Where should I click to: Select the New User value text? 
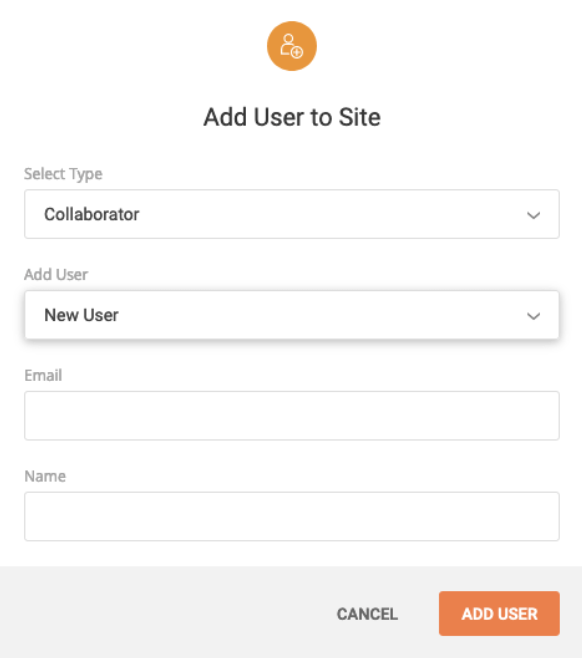click(x=81, y=315)
